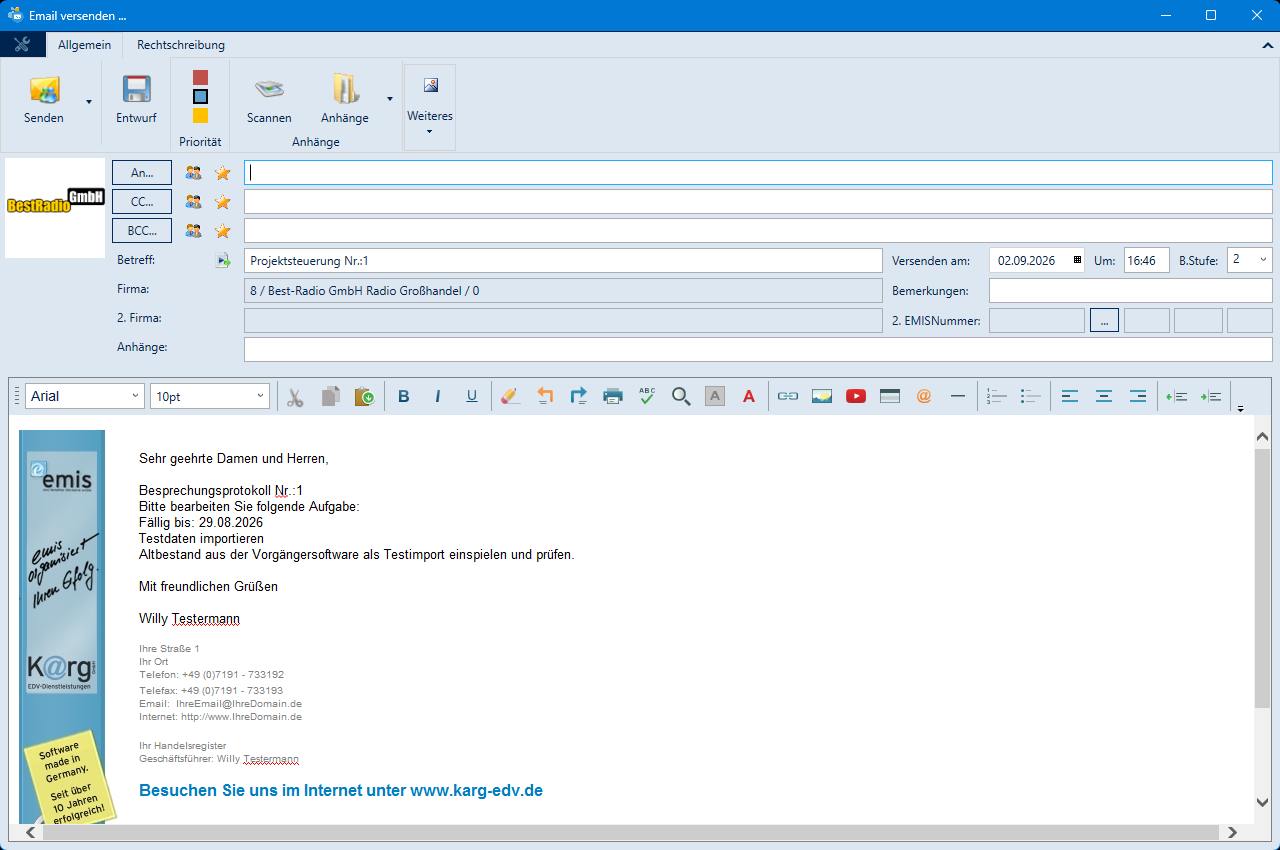The image size is (1280, 850).
Task: Insert YouTube video icon
Action: pyautogui.click(x=856, y=396)
